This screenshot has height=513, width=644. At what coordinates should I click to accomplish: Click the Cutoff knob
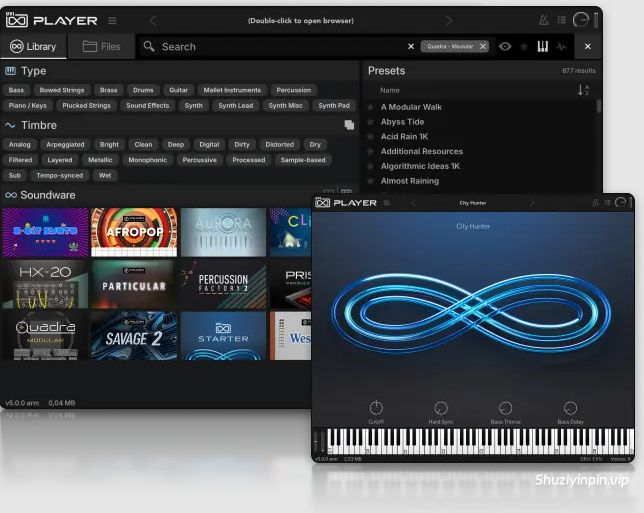(x=376, y=408)
